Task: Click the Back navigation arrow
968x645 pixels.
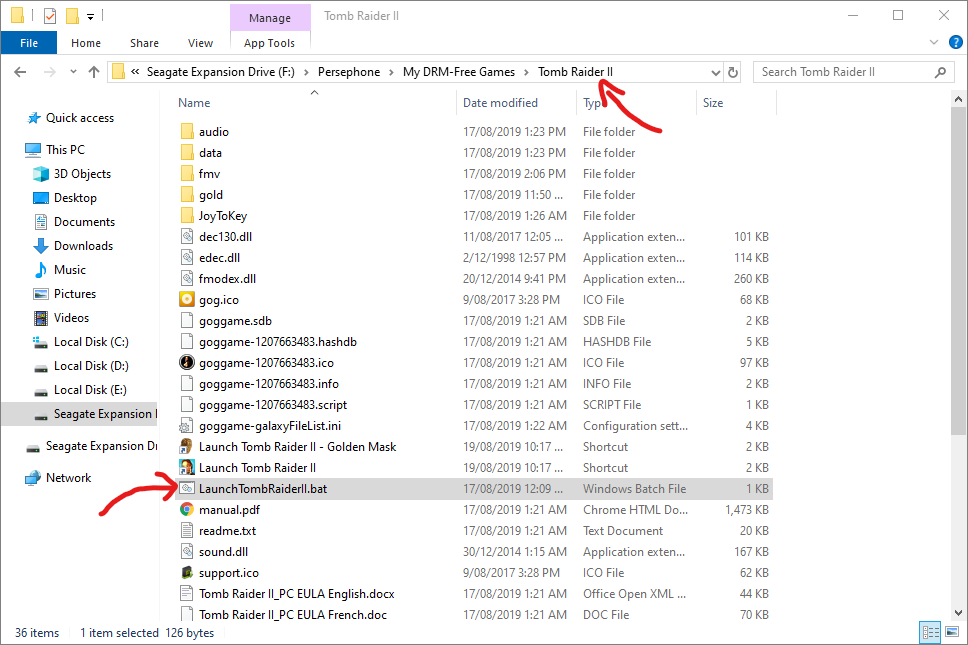Action: (21, 72)
